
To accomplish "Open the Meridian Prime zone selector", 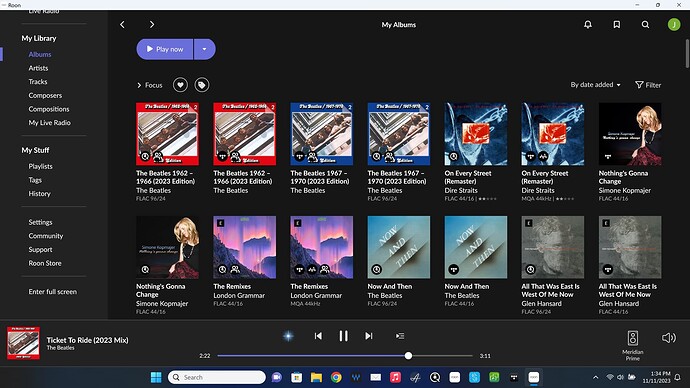I will [633, 345].
